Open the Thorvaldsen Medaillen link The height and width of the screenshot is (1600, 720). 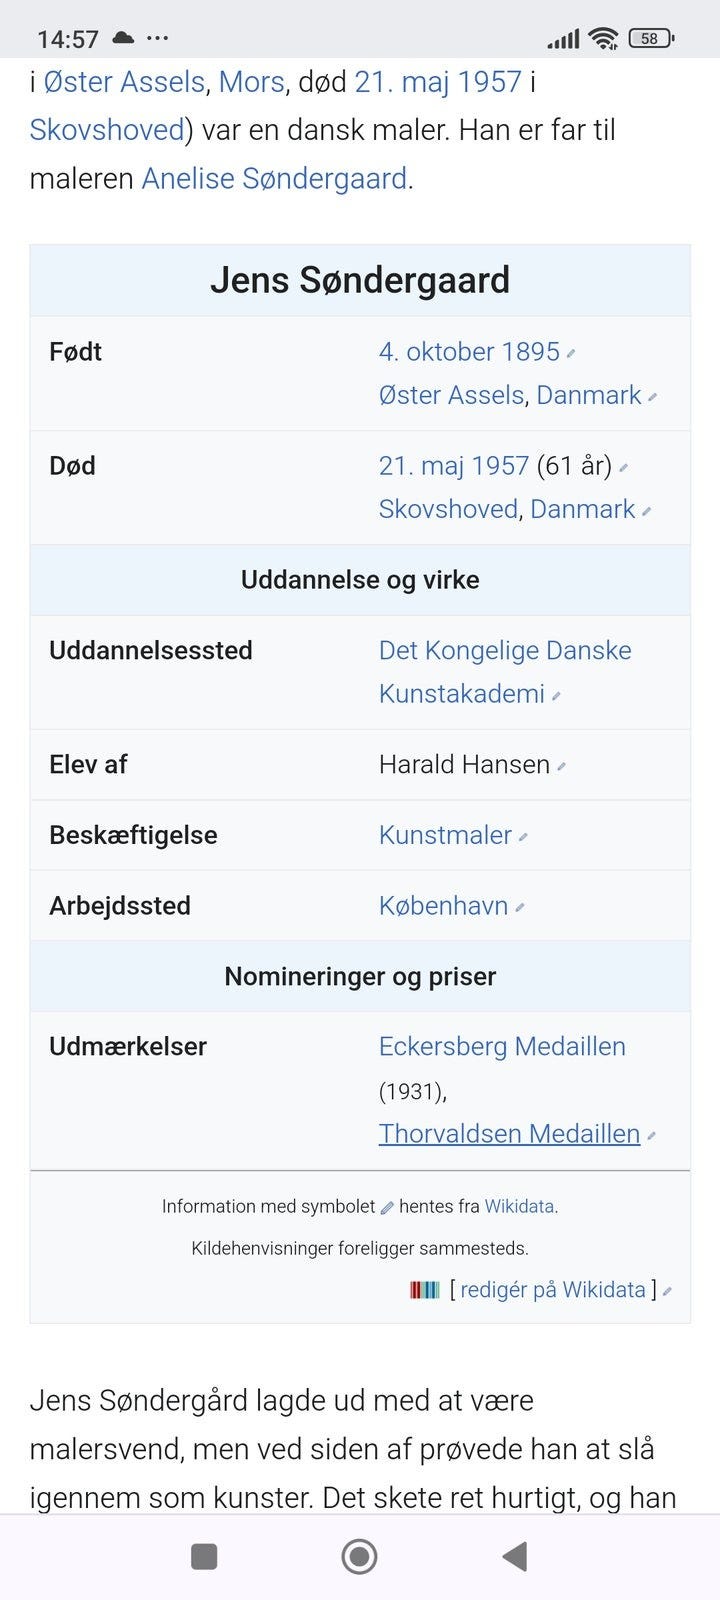509,1134
